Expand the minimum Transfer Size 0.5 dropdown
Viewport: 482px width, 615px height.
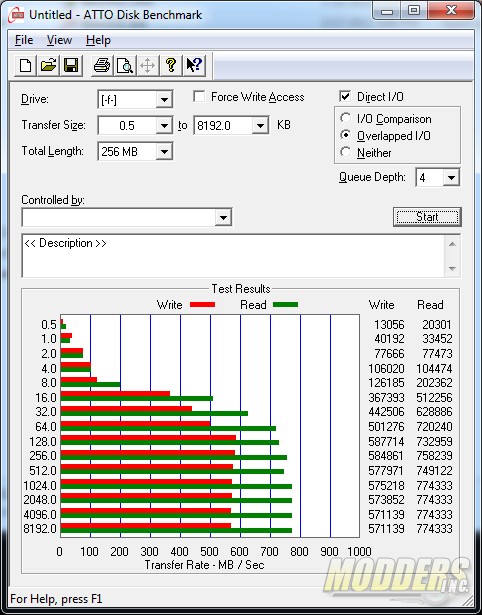[164, 126]
